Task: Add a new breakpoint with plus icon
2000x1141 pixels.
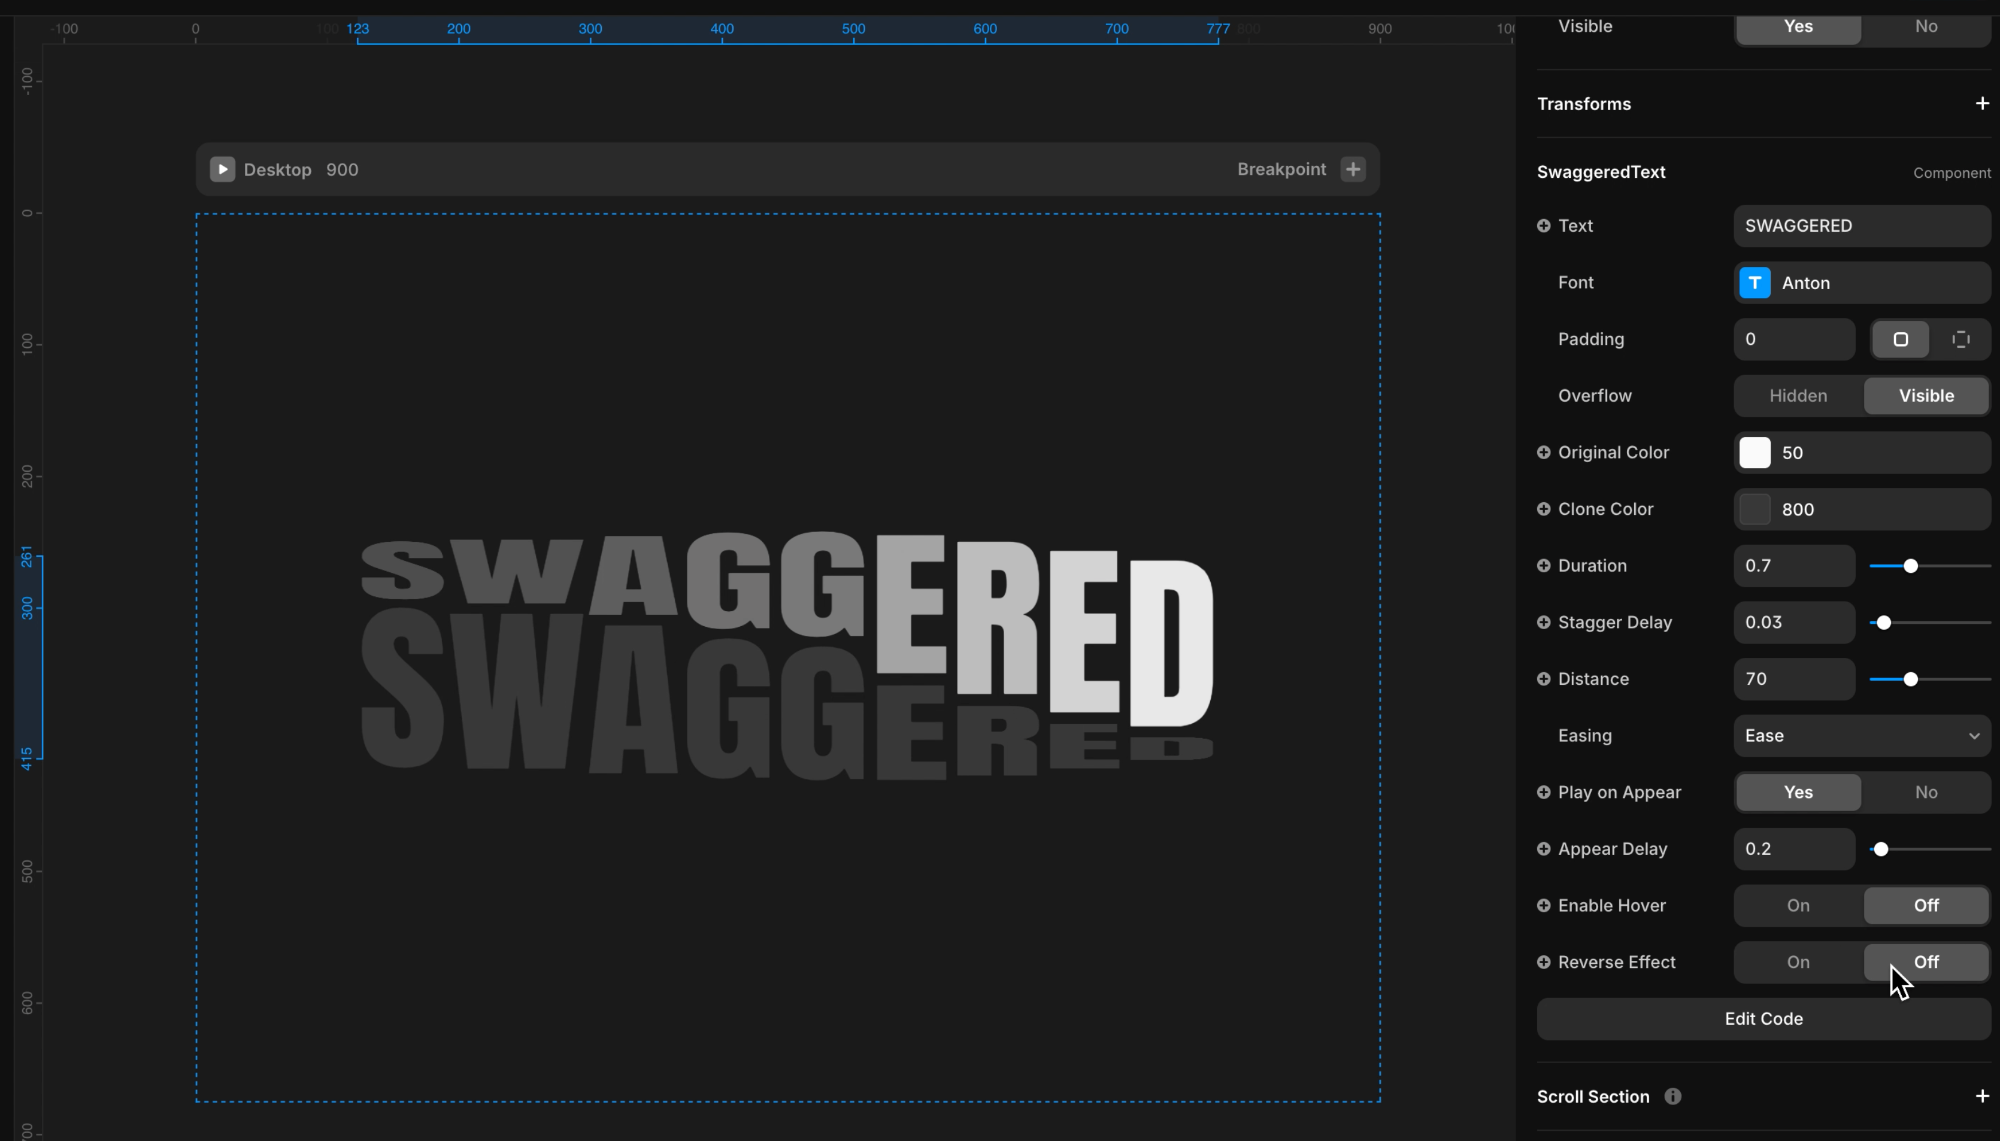Action: tap(1353, 169)
